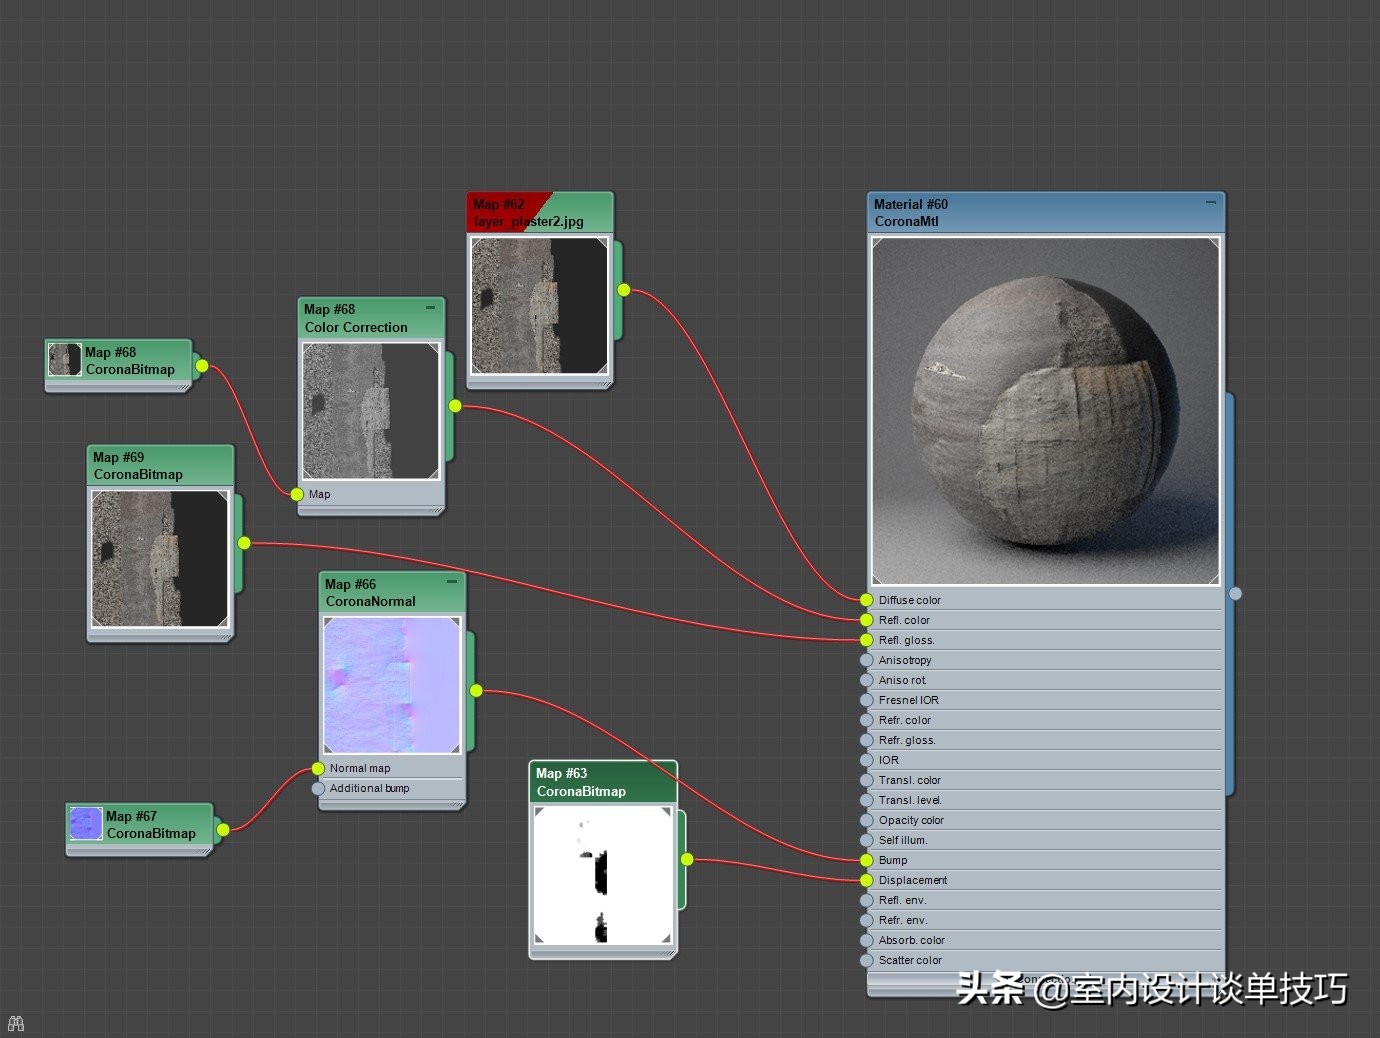
Task: Click the small thumbnail on Map #68 CoronaBitmap
Action: click(x=65, y=360)
